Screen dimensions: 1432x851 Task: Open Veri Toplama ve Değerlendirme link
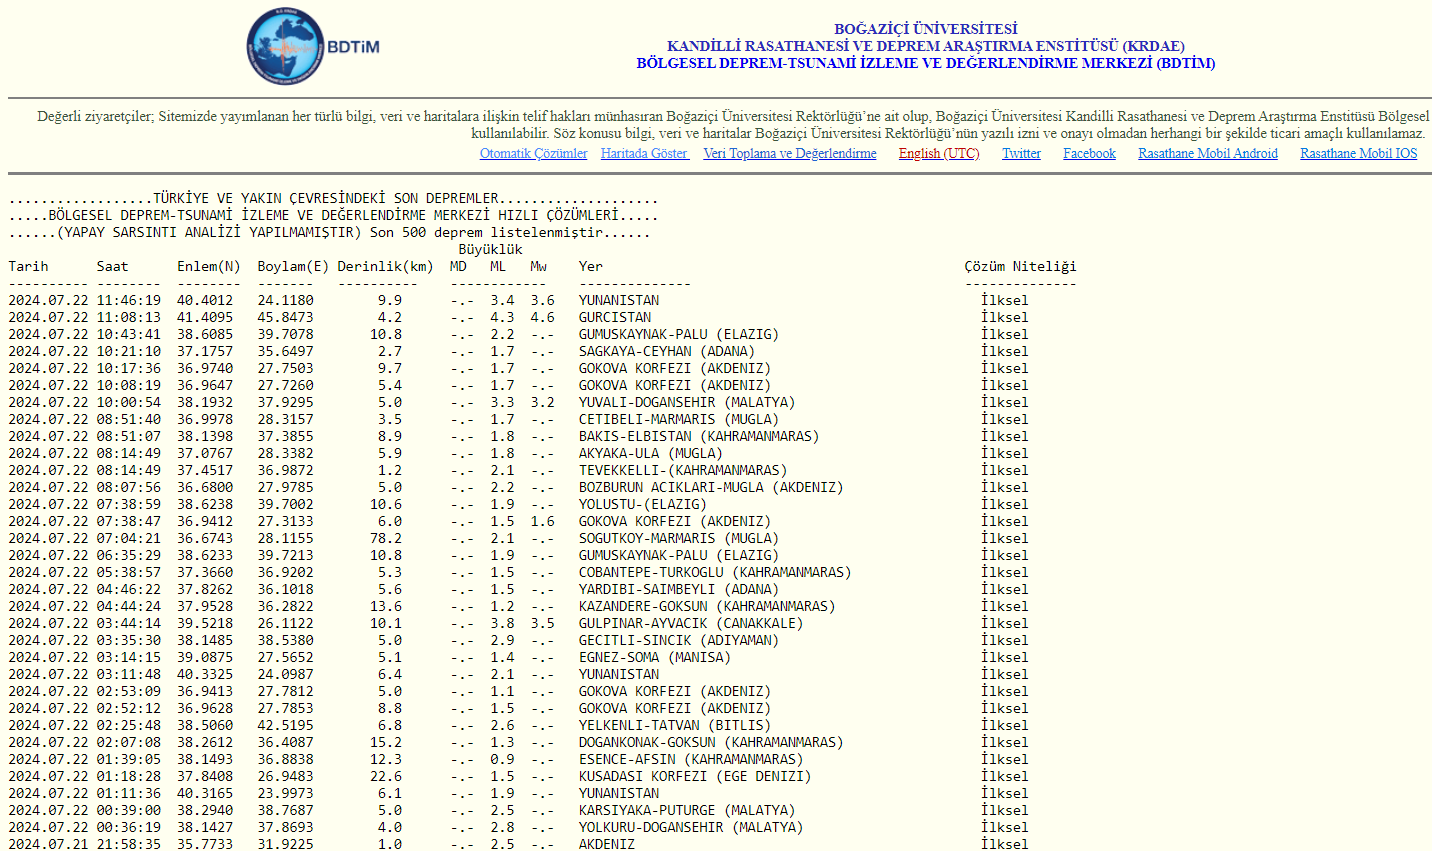coord(790,153)
